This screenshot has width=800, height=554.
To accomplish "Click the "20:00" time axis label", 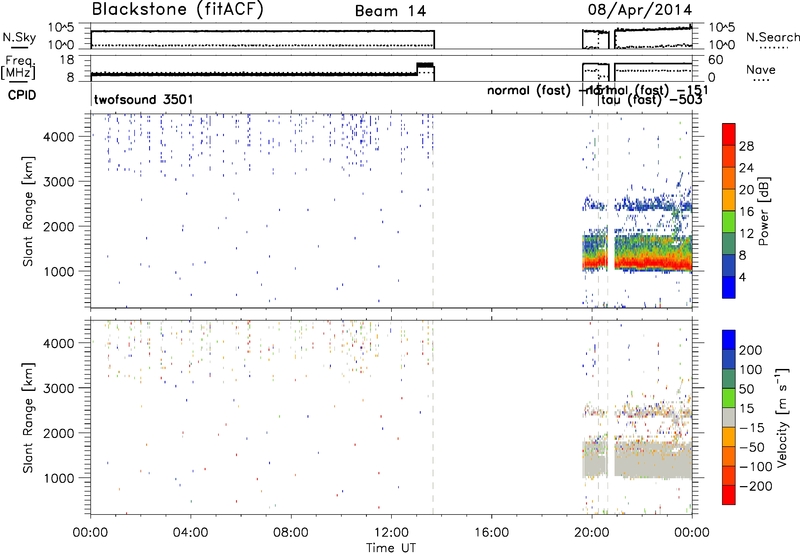I will (592, 533).
